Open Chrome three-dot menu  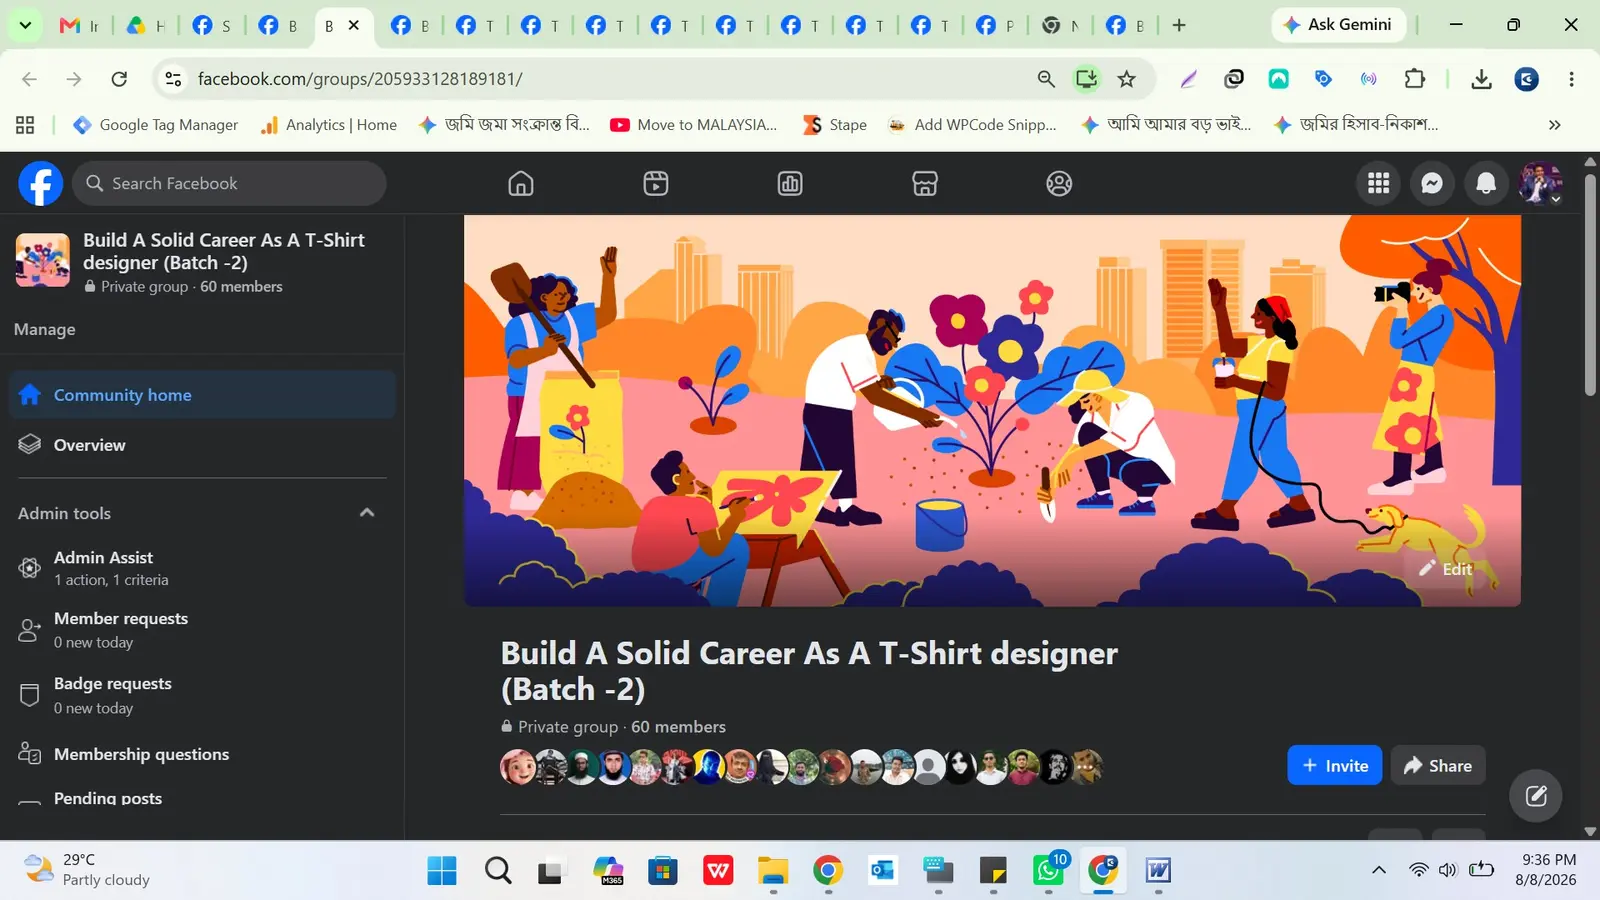pyautogui.click(x=1571, y=79)
